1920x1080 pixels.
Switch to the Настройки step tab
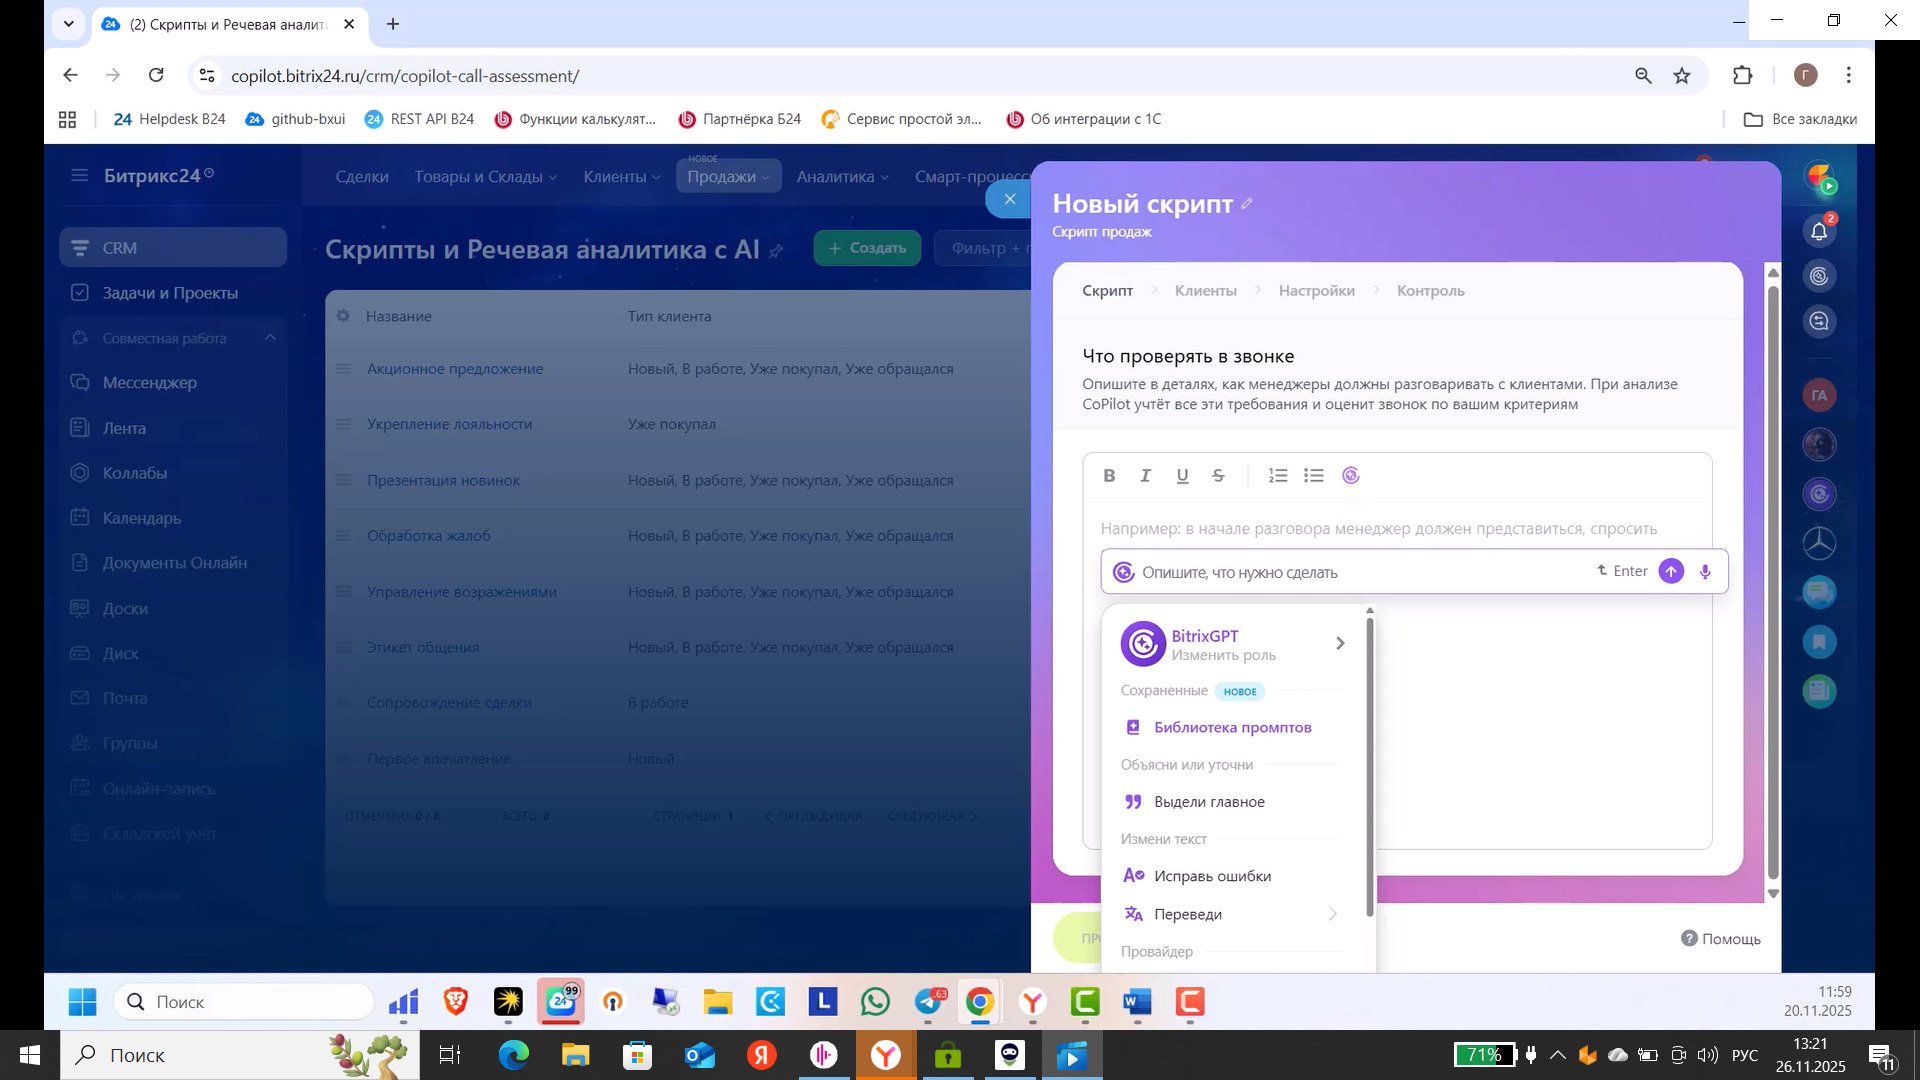point(1316,291)
